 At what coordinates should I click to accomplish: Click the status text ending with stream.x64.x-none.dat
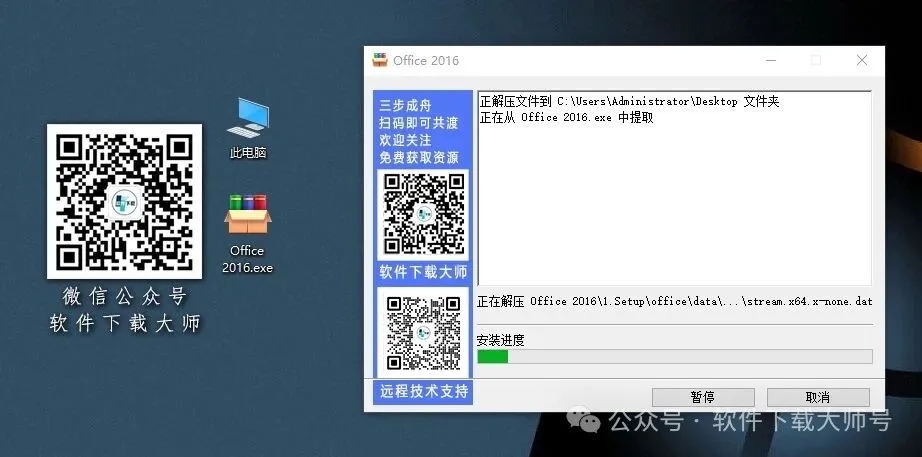pos(674,301)
